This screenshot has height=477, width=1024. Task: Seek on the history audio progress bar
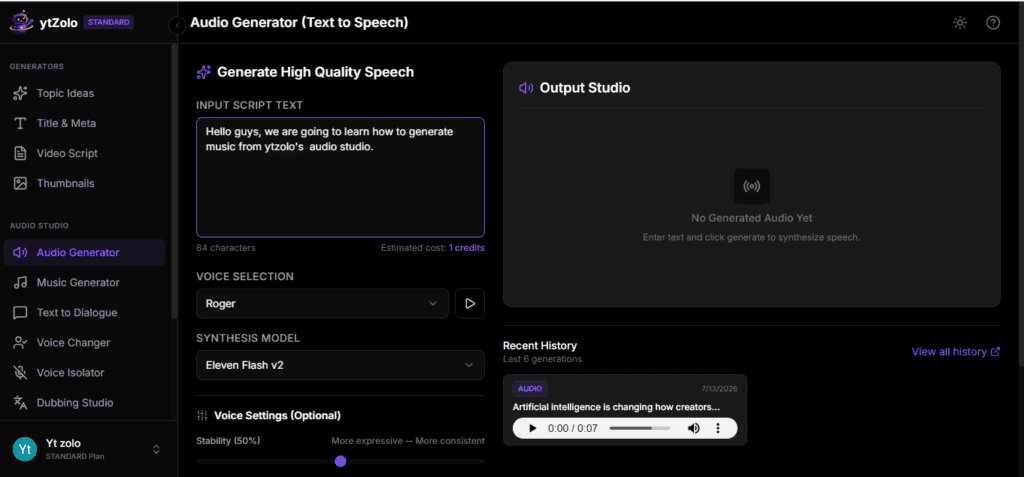[x=639, y=429]
